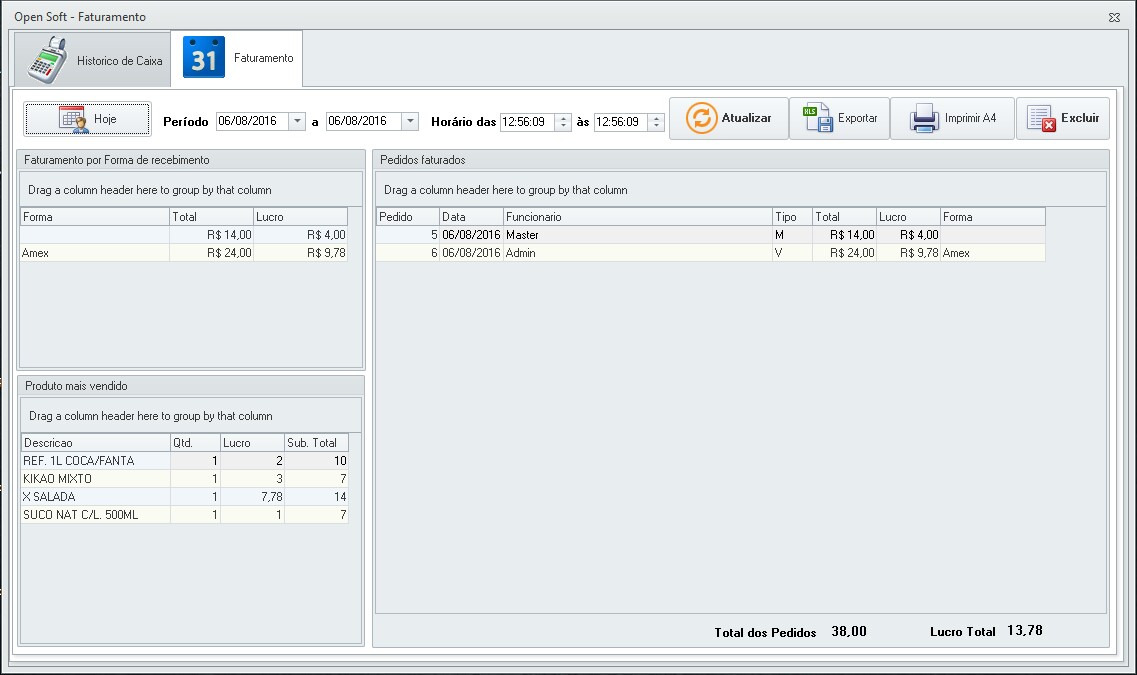Click the Hoje calendar icon
This screenshot has width=1137, height=675.
[x=74, y=118]
